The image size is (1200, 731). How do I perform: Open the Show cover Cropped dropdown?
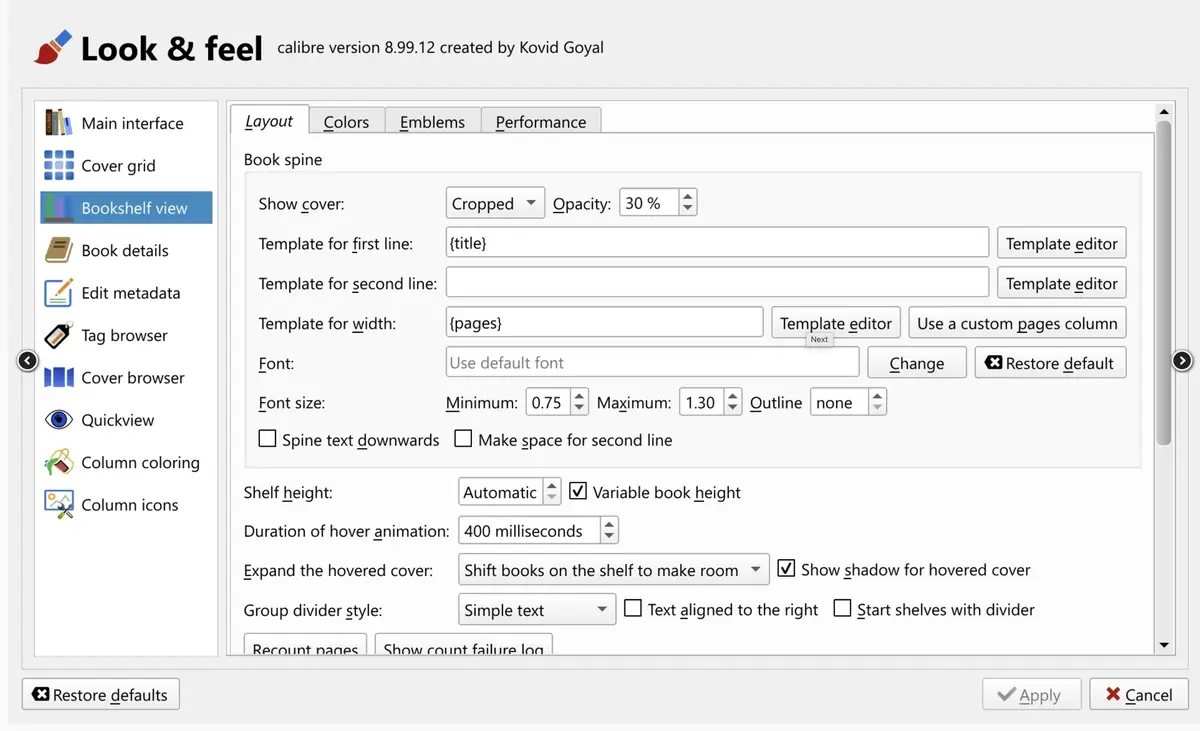495,204
